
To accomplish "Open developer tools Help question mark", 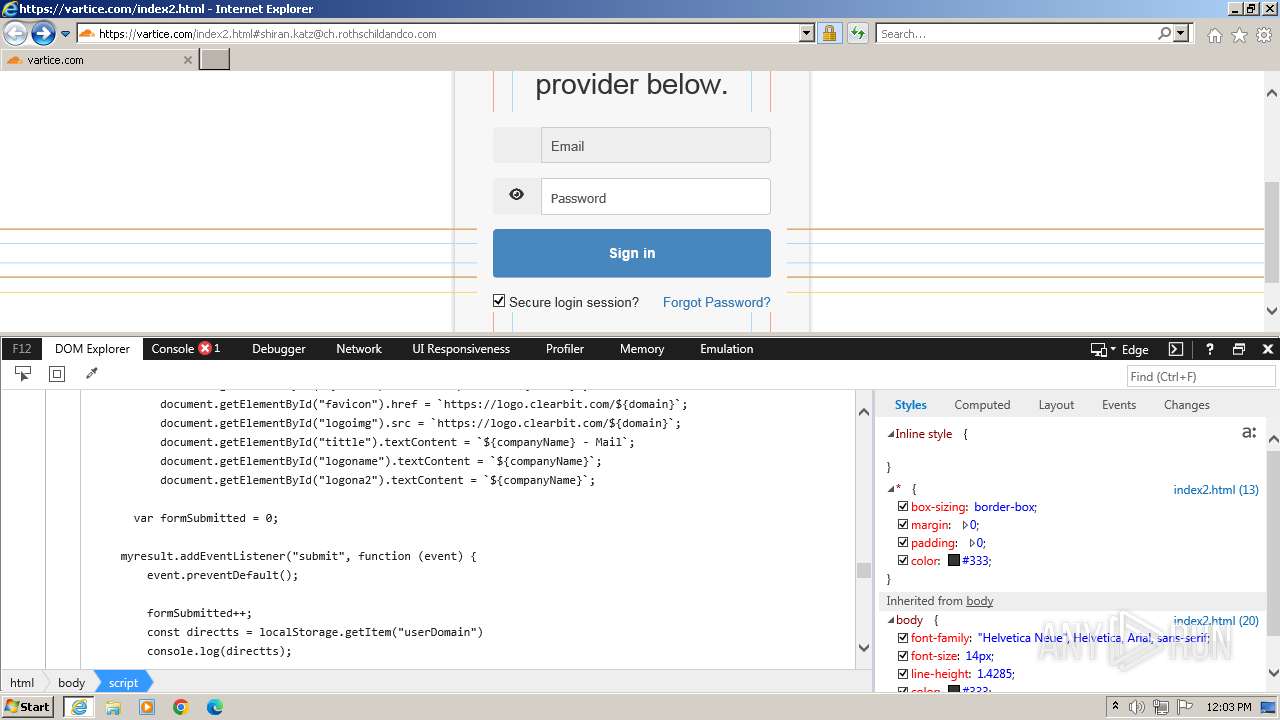I will [x=1209, y=349].
